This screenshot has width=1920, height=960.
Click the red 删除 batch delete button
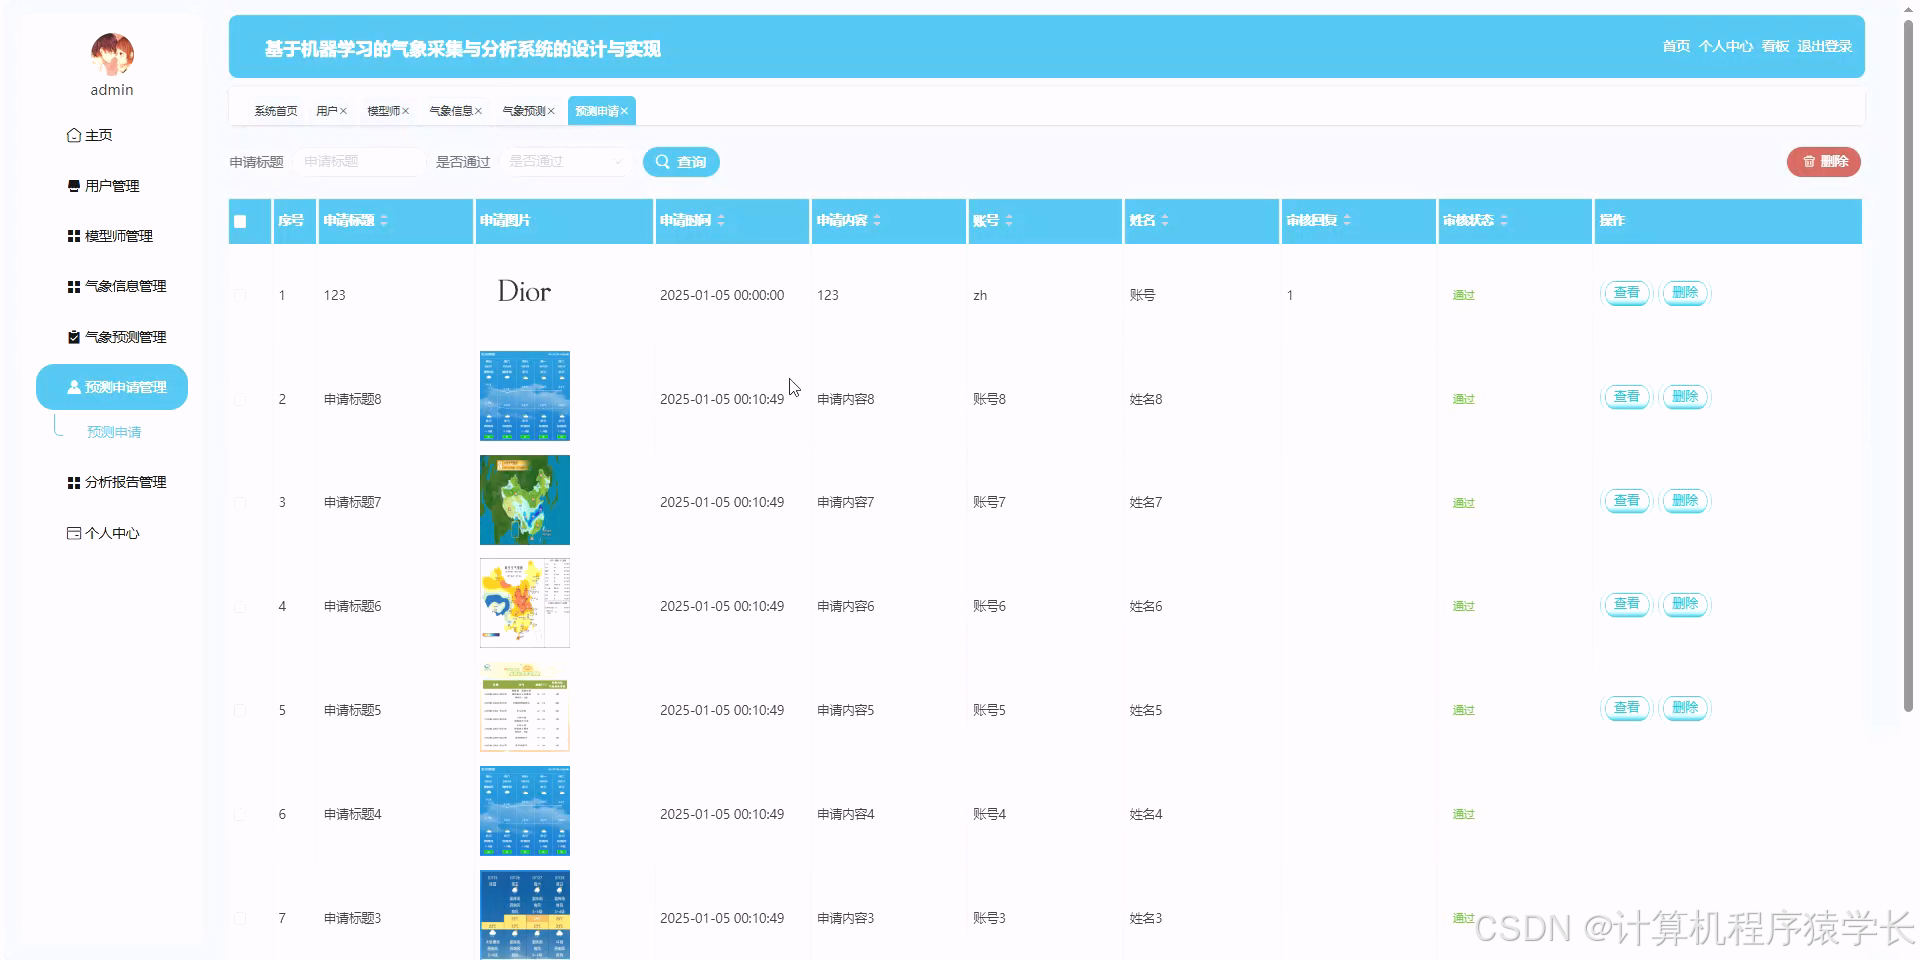click(1824, 161)
